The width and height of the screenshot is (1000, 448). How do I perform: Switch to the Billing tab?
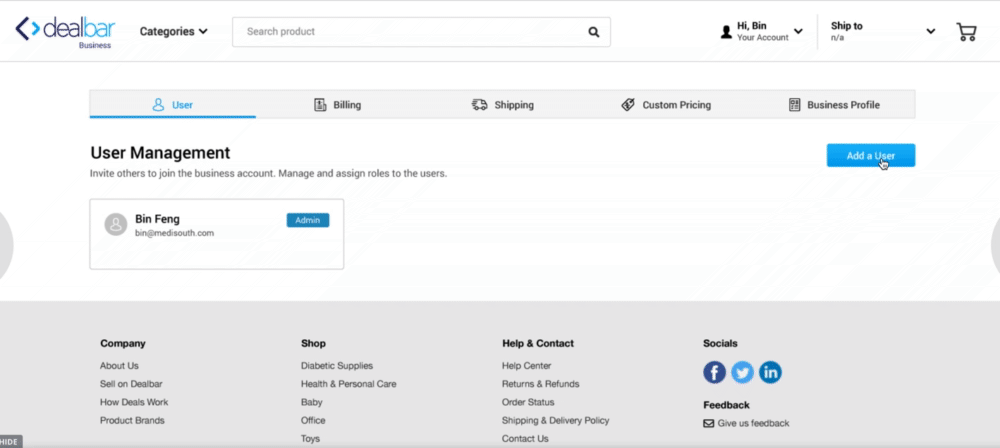click(x=338, y=105)
